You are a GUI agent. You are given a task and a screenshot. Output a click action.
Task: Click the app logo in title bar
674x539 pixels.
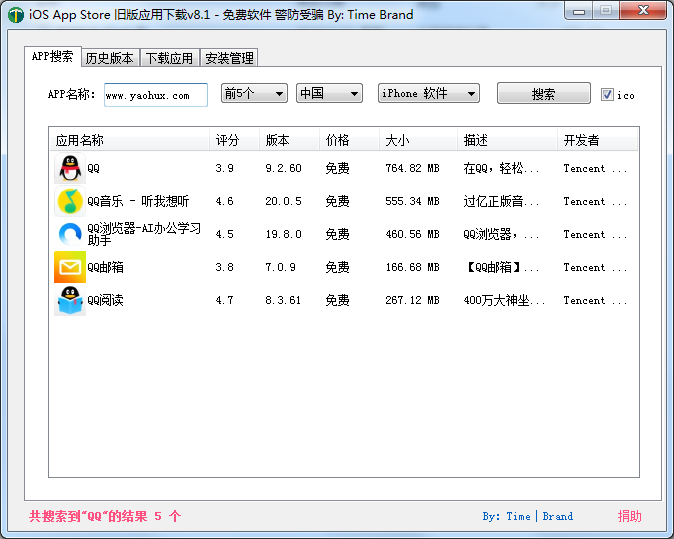[x=16, y=15]
